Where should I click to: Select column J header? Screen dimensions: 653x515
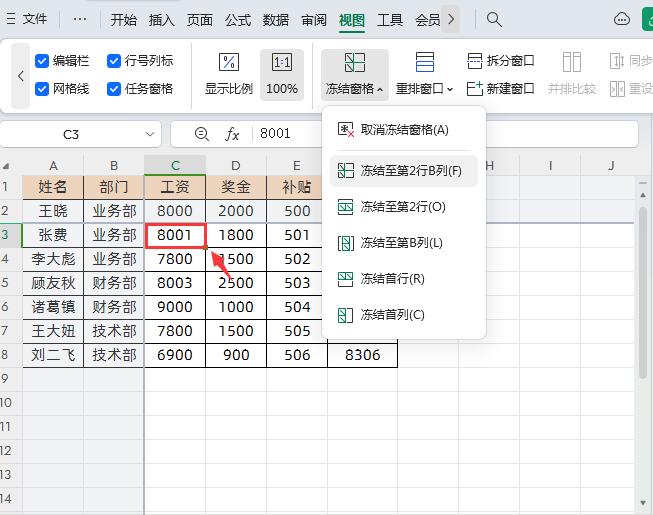[611, 166]
